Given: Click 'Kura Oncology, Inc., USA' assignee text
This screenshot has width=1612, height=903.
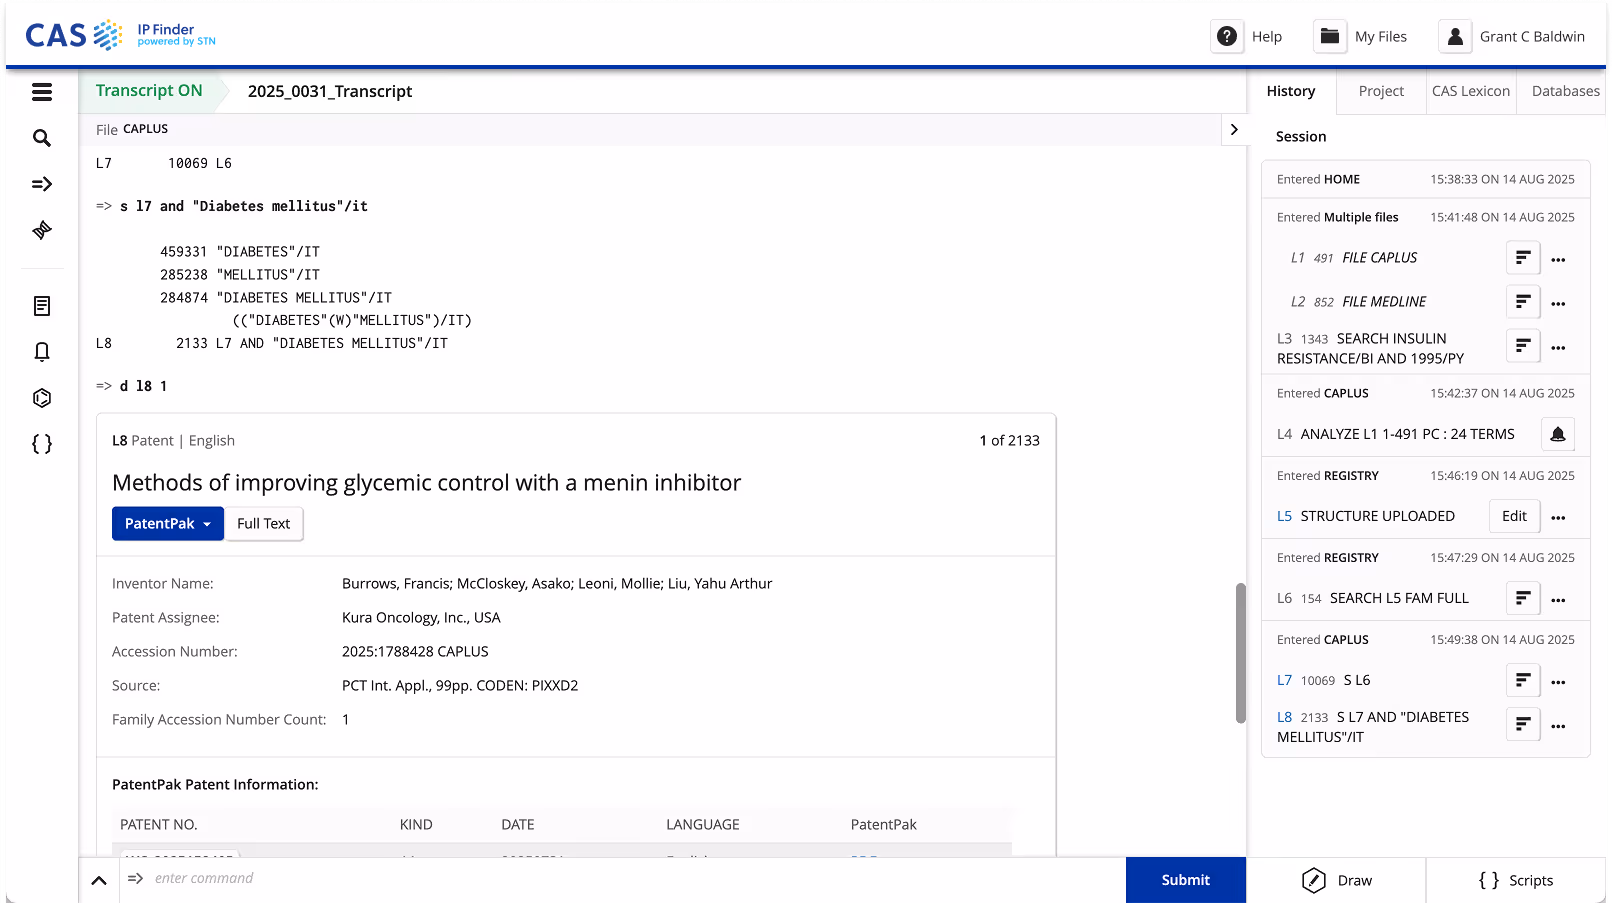Looking at the screenshot, I should (421, 618).
